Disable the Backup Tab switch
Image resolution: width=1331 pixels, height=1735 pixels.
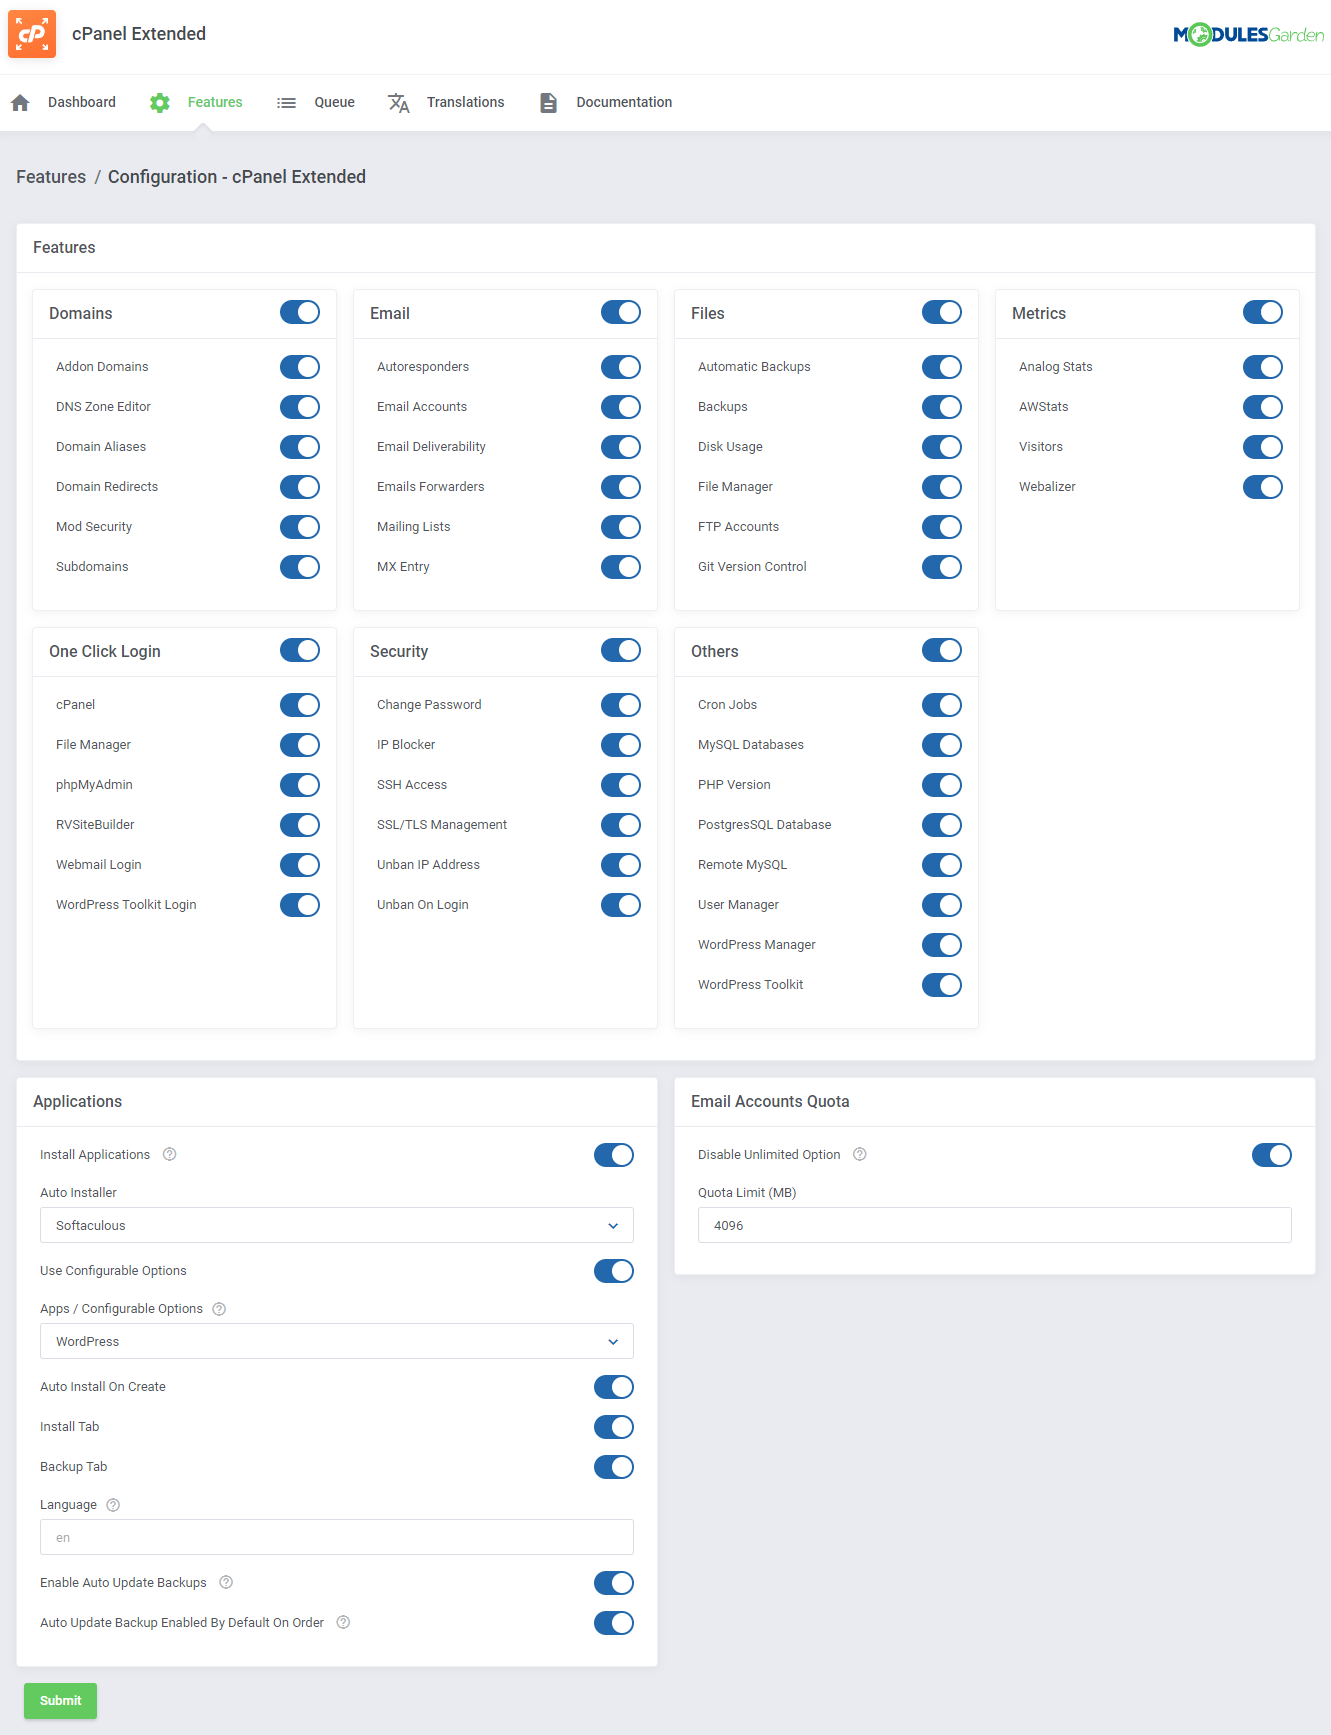614,1467
